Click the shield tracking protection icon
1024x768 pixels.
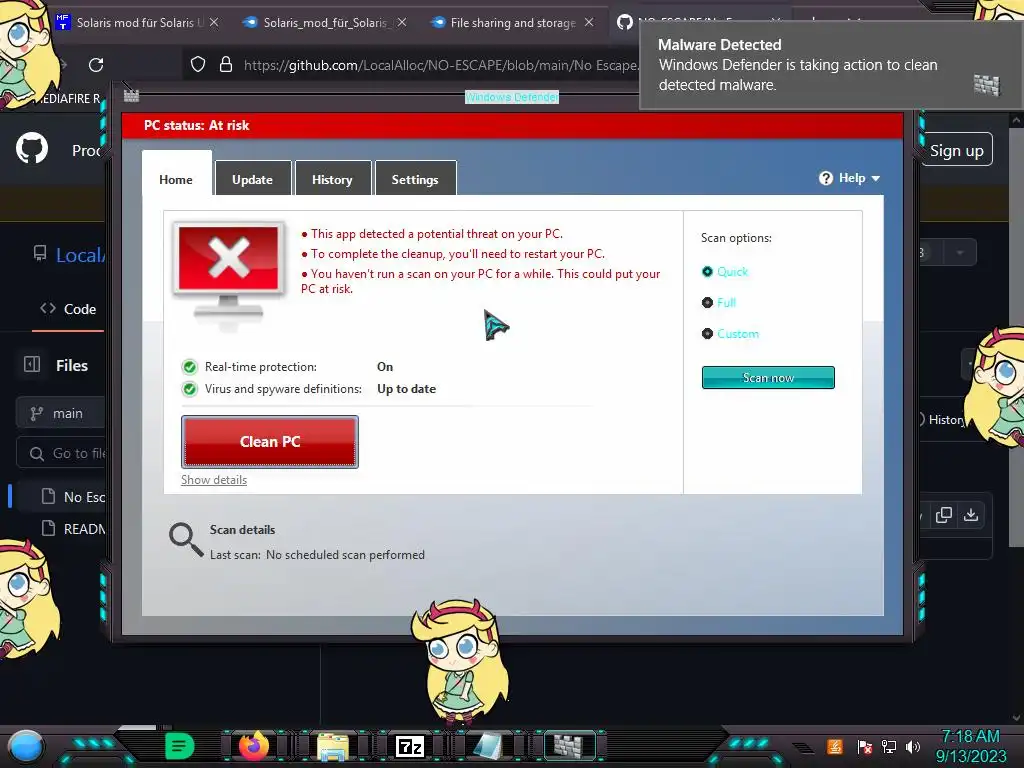click(x=198, y=65)
